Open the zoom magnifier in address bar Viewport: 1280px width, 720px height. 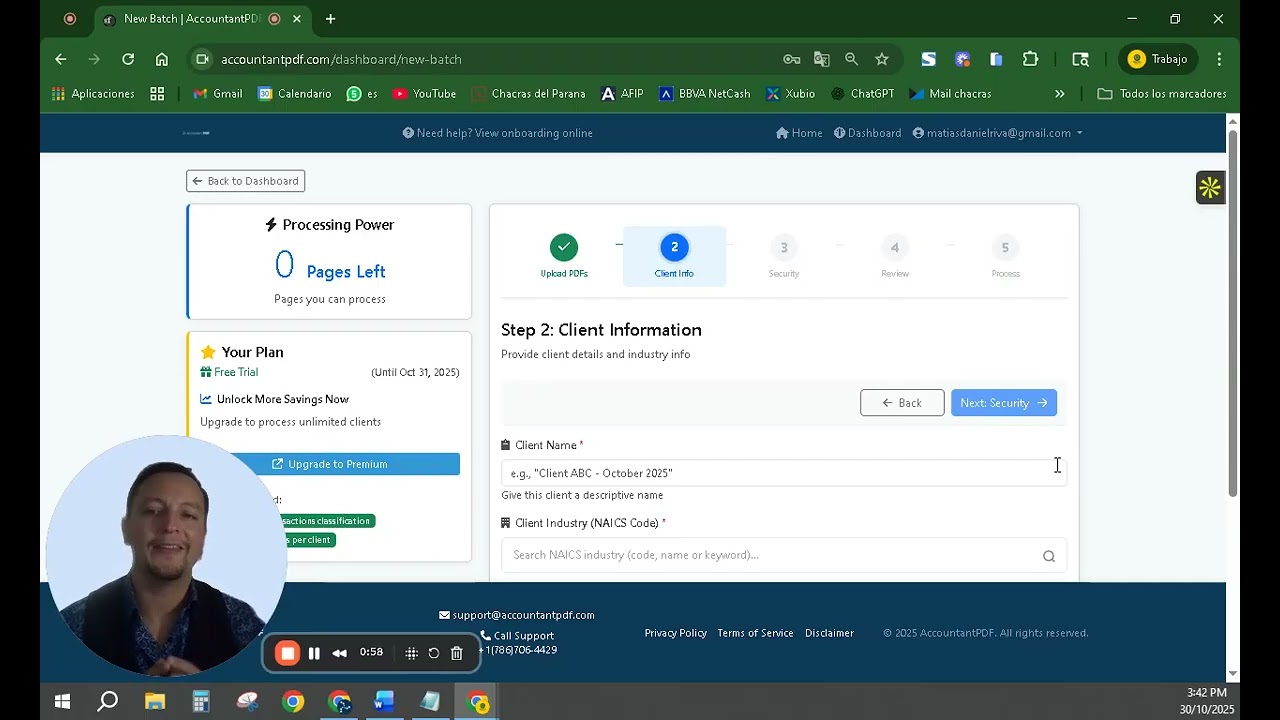[852, 59]
